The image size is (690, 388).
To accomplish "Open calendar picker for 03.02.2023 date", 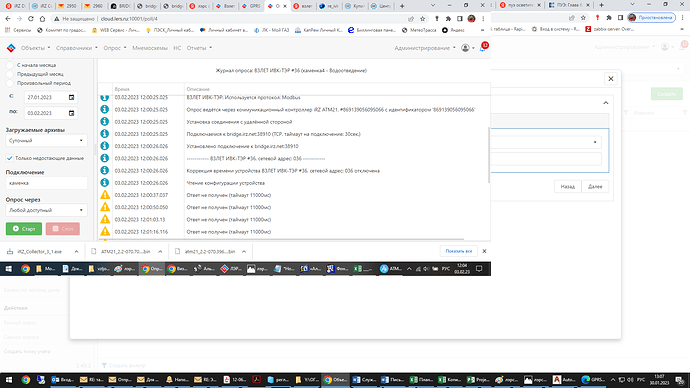I will tap(71, 113).
